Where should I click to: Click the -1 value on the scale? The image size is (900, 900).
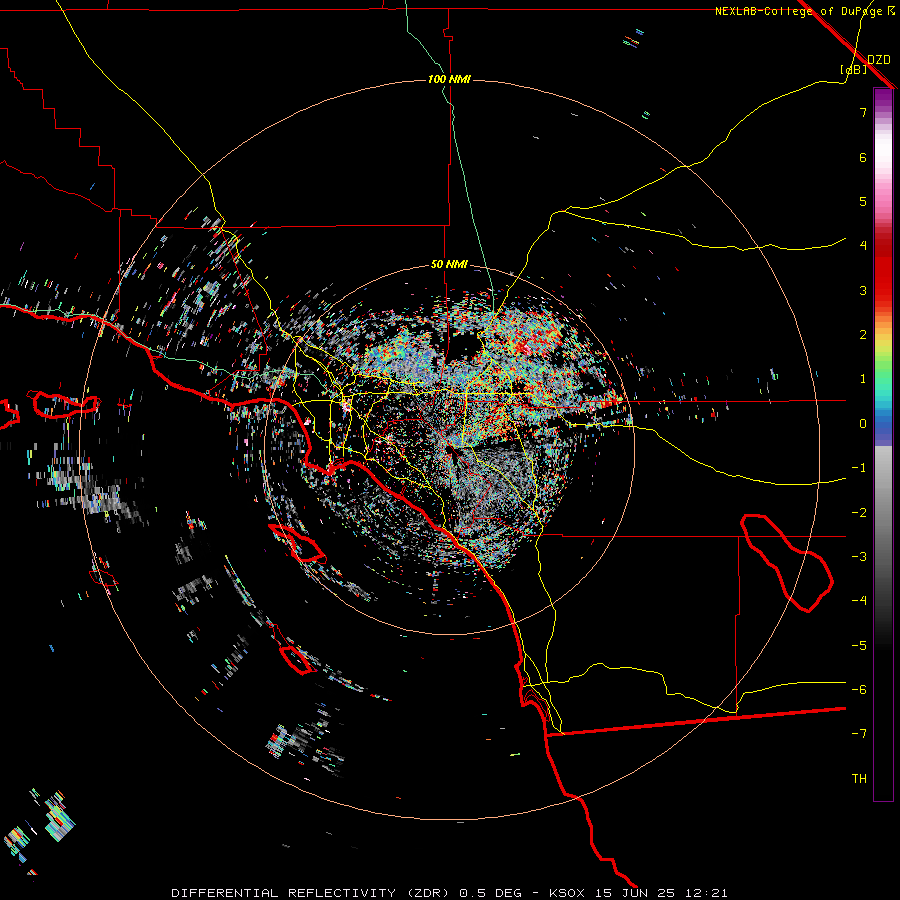(x=859, y=468)
